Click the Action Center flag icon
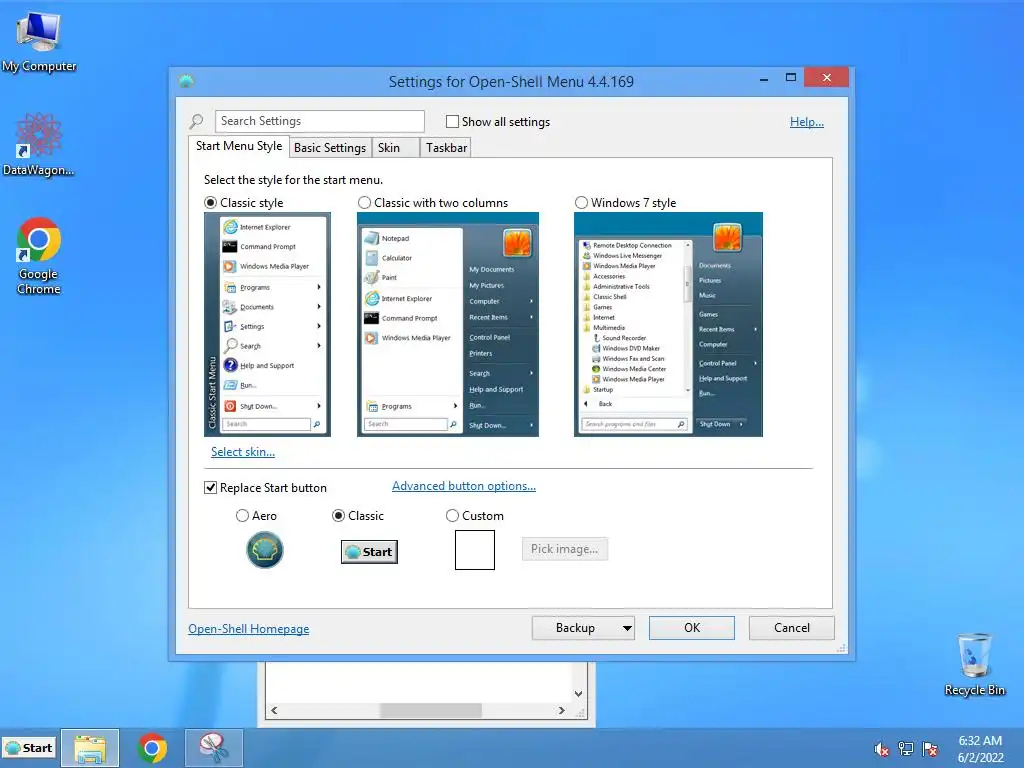Viewport: 1024px width, 768px height. 930,749
